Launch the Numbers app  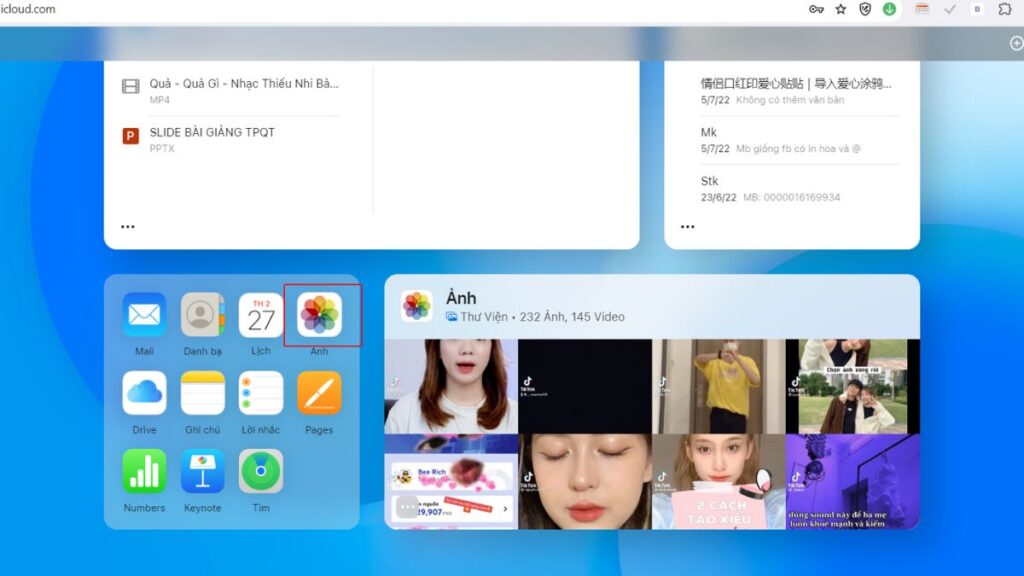pos(144,471)
